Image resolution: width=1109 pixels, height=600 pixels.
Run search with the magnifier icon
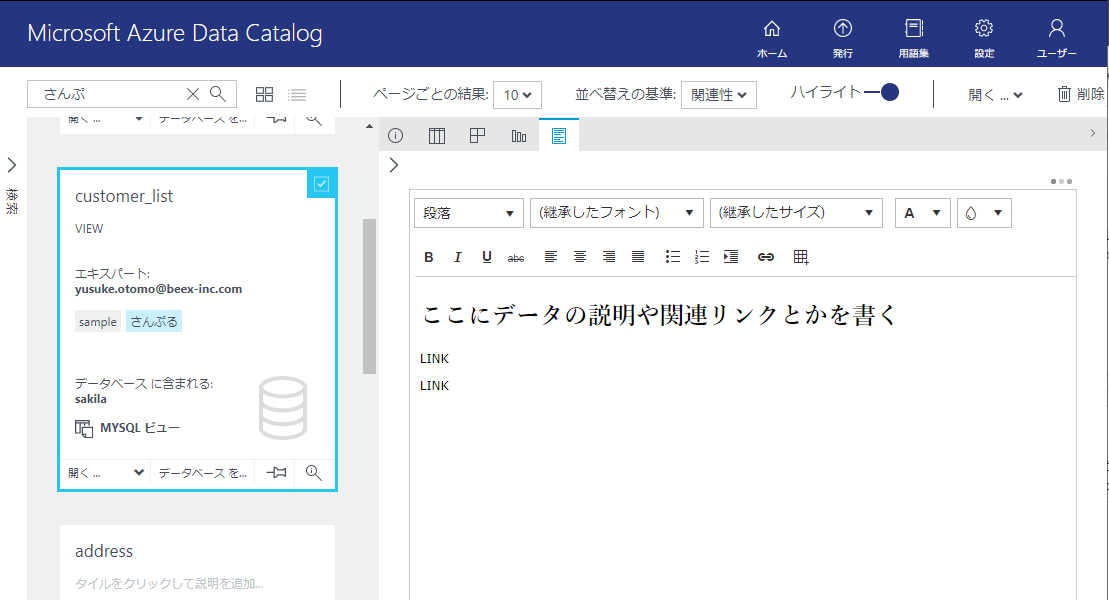click(218, 93)
